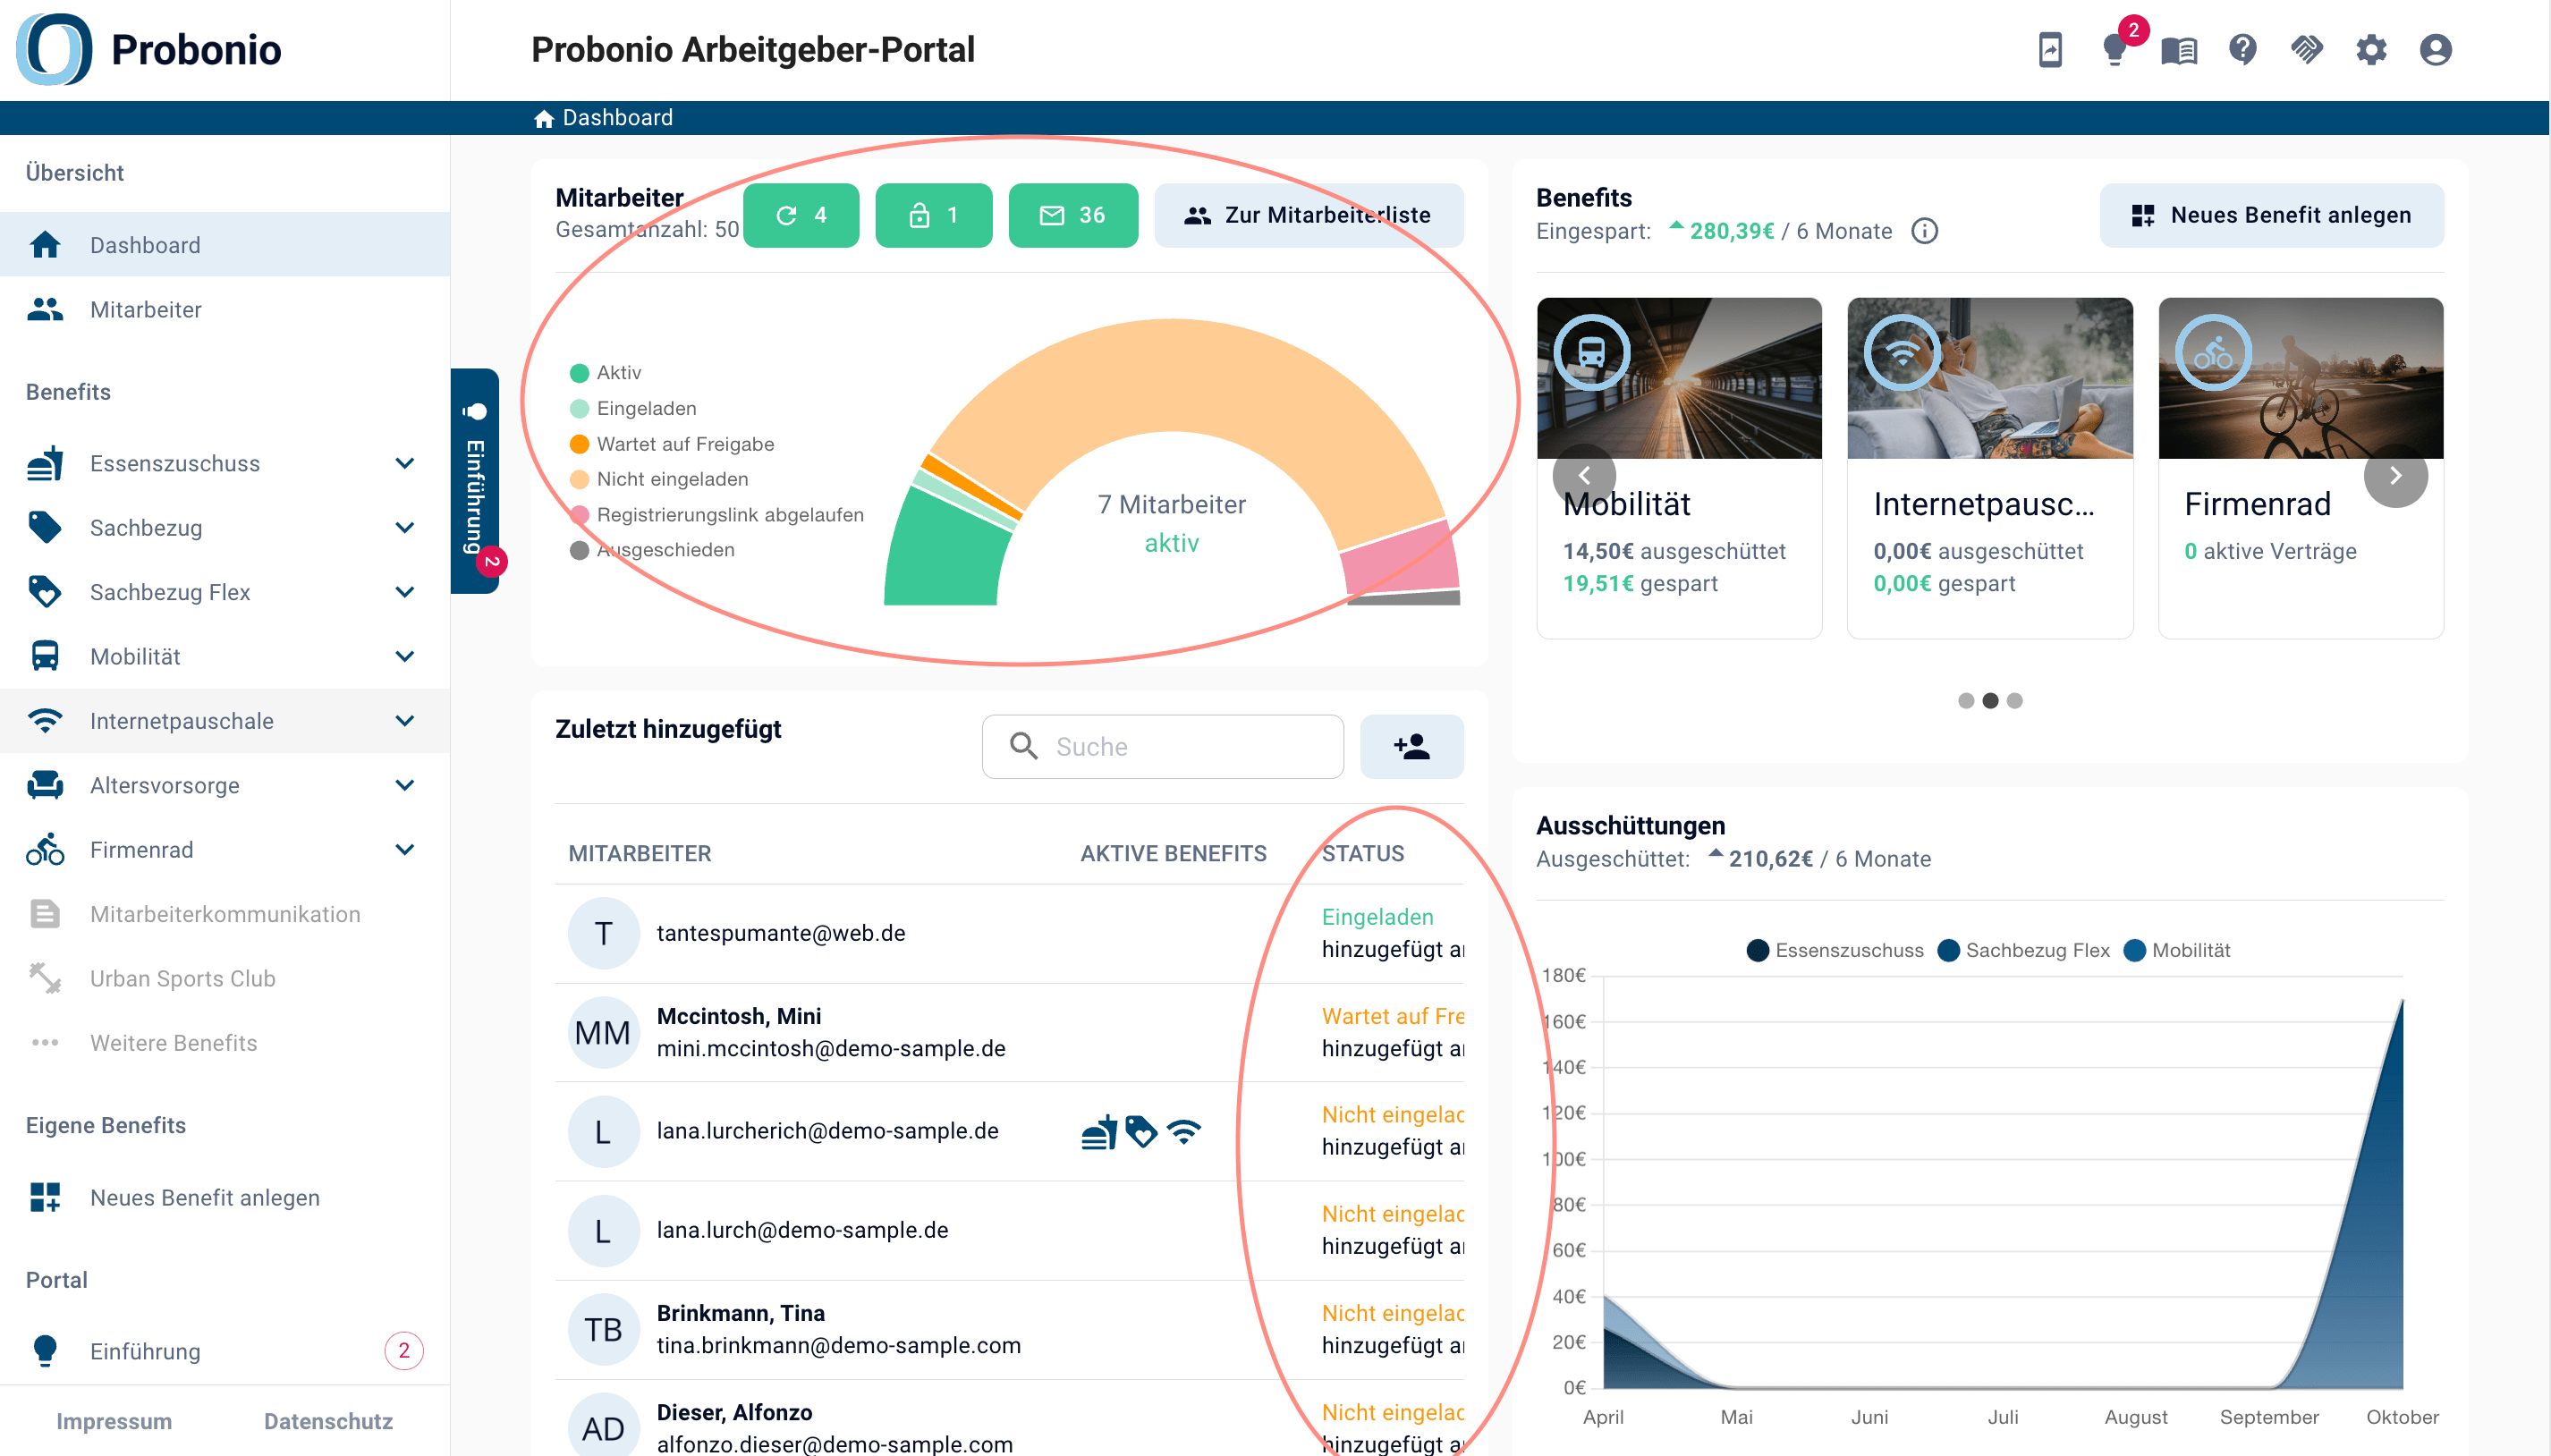Toggle Mobilität series in Ausschüttungen chart
Image resolution: width=2551 pixels, height=1456 pixels.
coord(2177,950)
